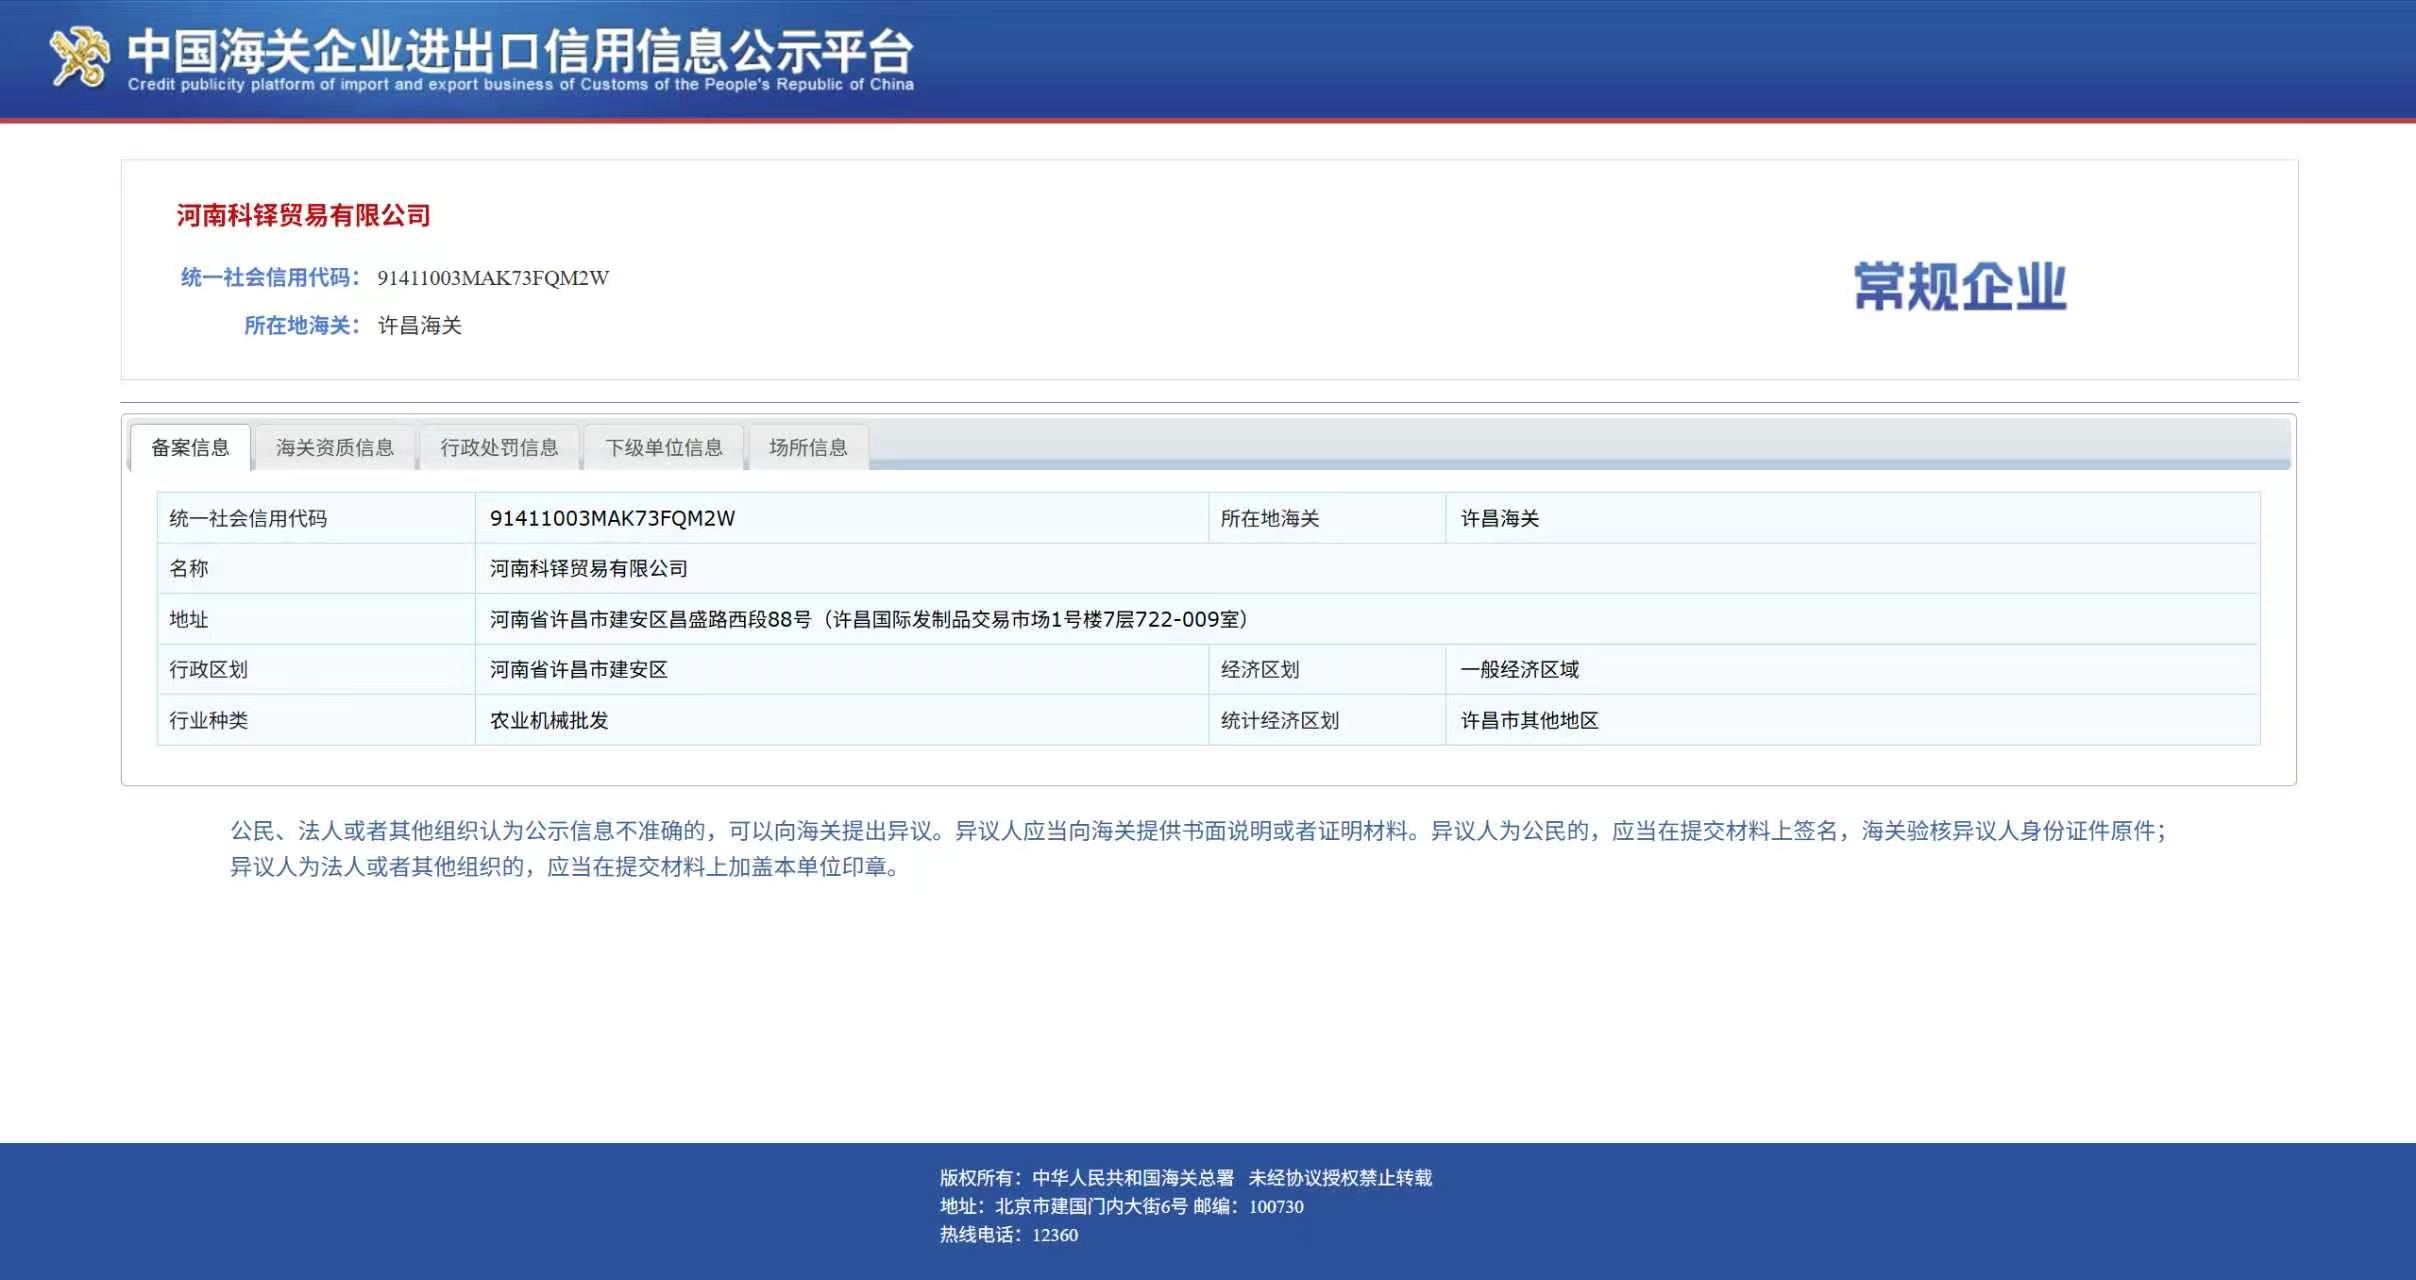
Task: Switch to the 海关资质信息 tab
Action: click(335, 447)
